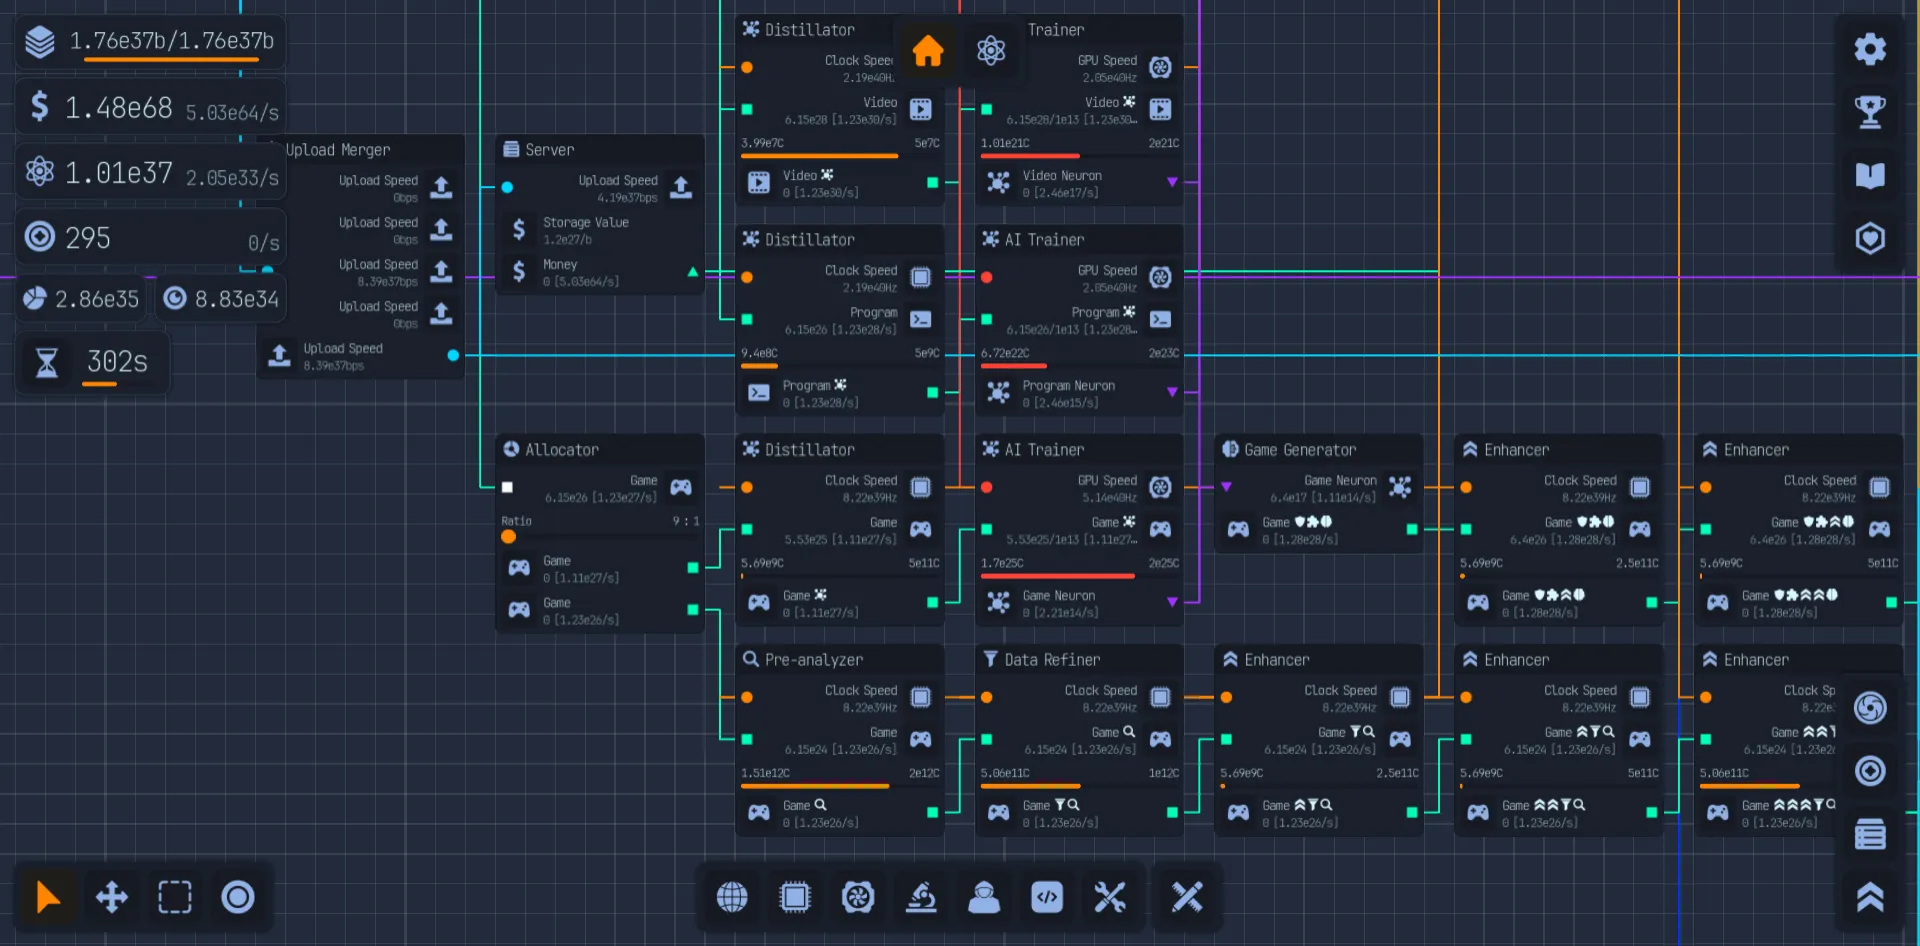Click Data Refiner's Game output gamepad icon
The height and width of the screenshot is (946, 1920).
pos(998,812)
